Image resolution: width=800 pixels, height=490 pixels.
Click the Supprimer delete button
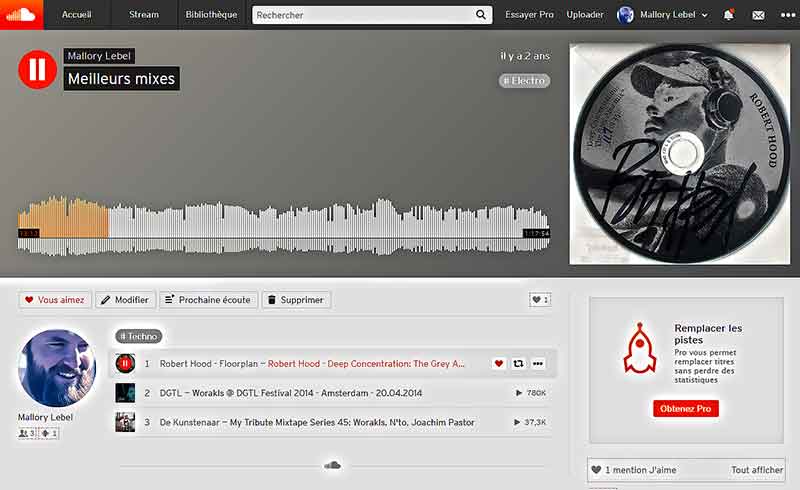point(296,300)
